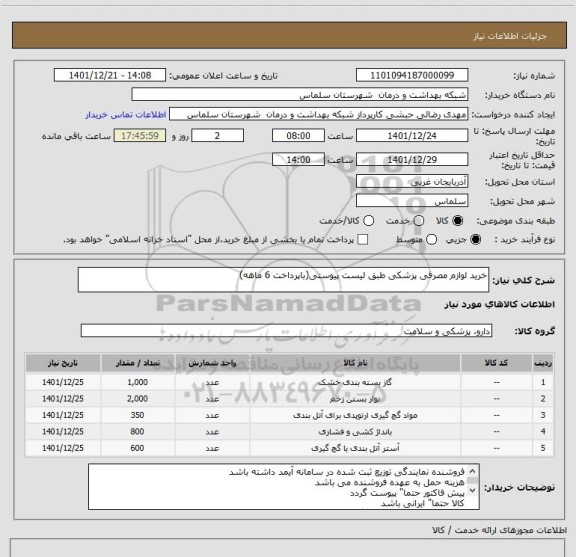Select the کالا radio button
576x557 pixels.
click(x=458, y=221)
